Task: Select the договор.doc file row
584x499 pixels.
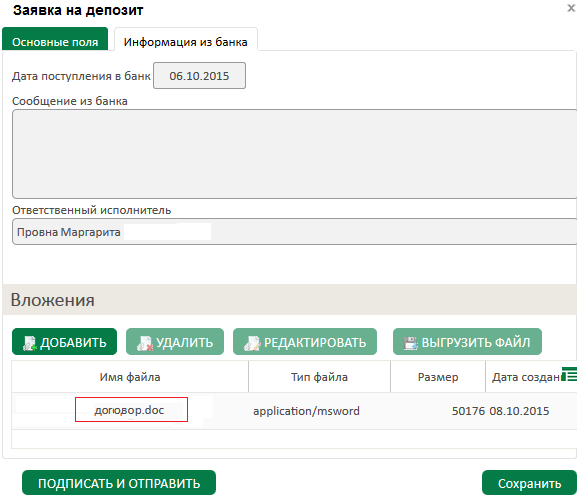Action: click(x=294, y=411)
